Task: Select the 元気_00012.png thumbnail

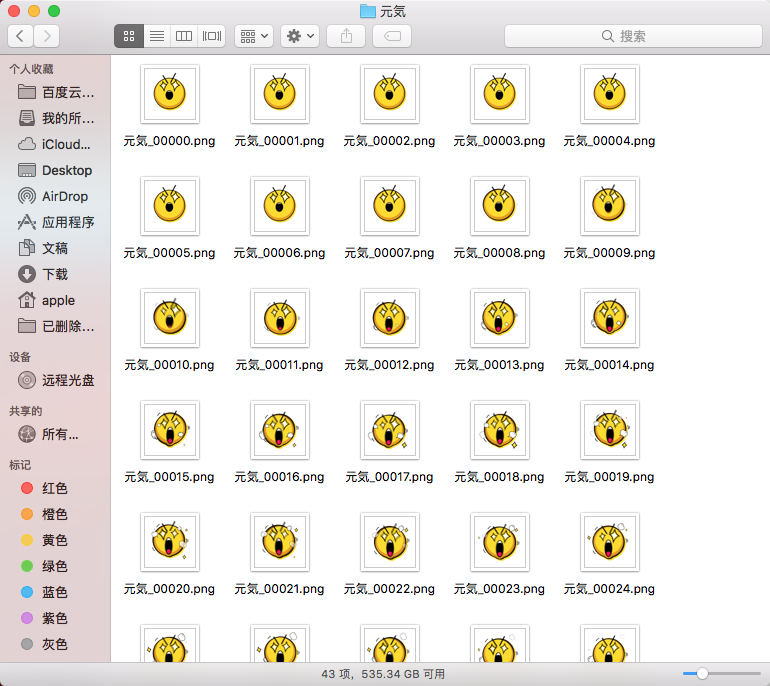Action: pyautogui.click(x=389, y=319)
